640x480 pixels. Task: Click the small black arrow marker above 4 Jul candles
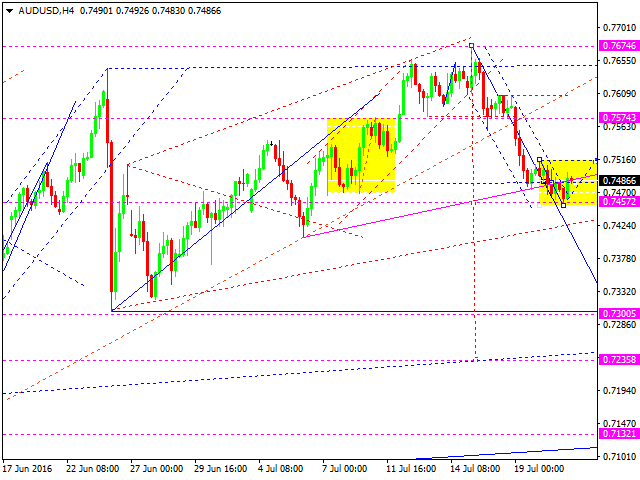271,144
